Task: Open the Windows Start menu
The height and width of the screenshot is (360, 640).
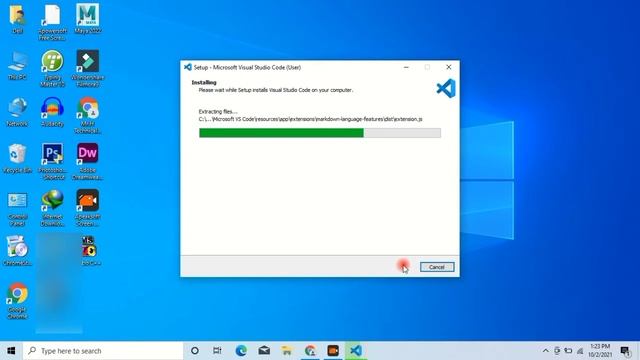Action: click(x=11, y=351)
